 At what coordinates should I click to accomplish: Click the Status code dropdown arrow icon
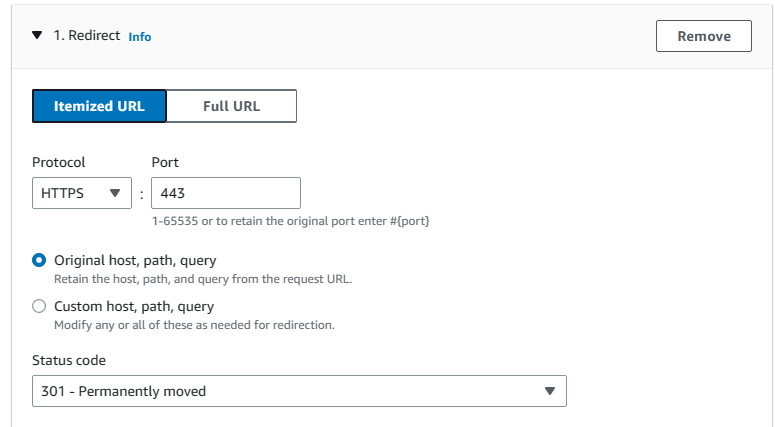(549, 391)
